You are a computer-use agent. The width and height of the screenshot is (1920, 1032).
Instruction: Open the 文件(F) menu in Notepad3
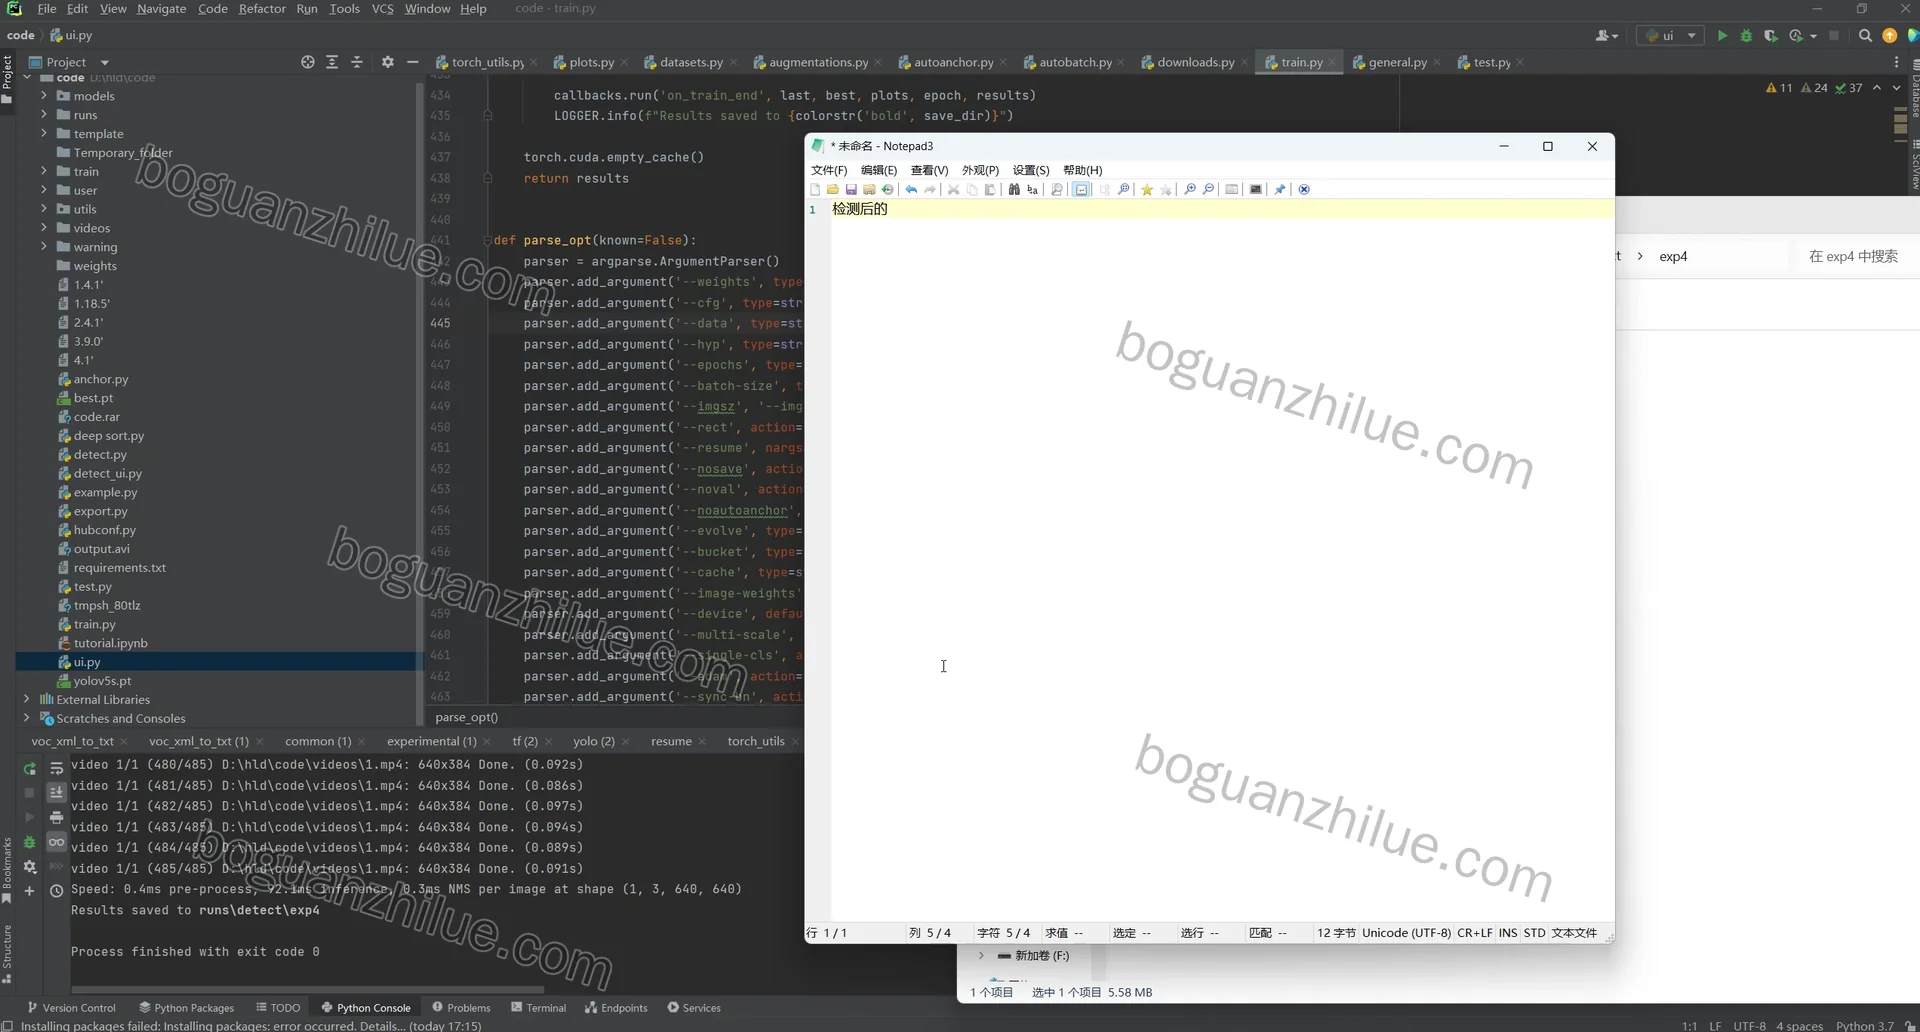point(829,170)
